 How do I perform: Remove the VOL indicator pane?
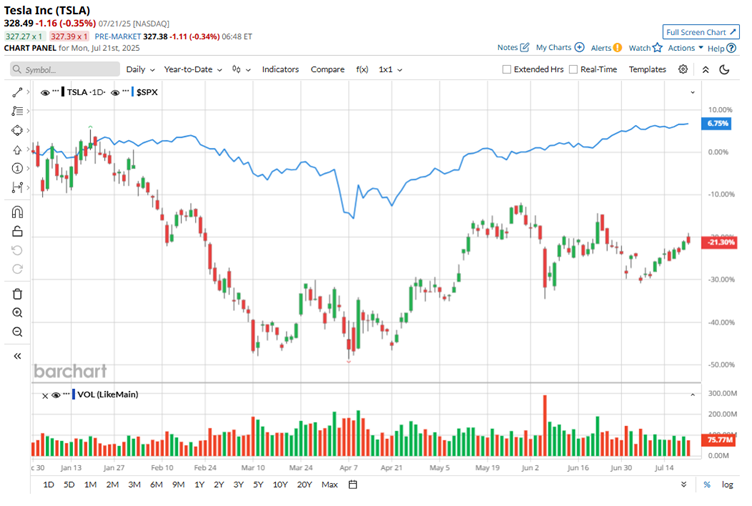coord(45,396)
